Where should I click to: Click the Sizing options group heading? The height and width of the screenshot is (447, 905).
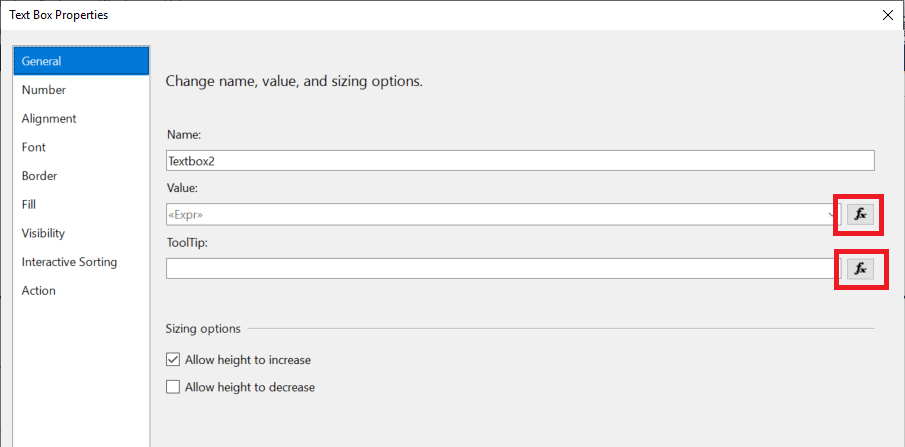tap(203, 329)
